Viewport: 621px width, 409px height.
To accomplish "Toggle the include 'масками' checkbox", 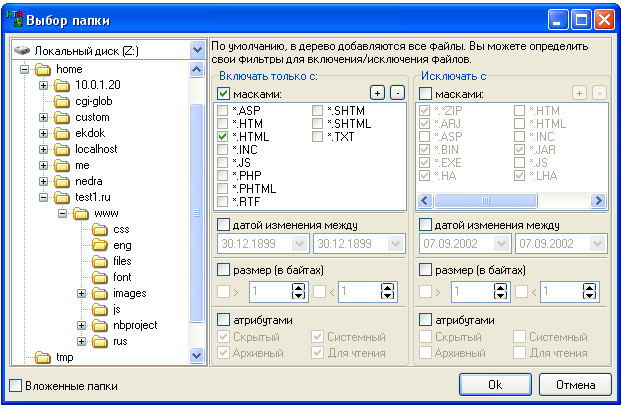I will point(223,94).
